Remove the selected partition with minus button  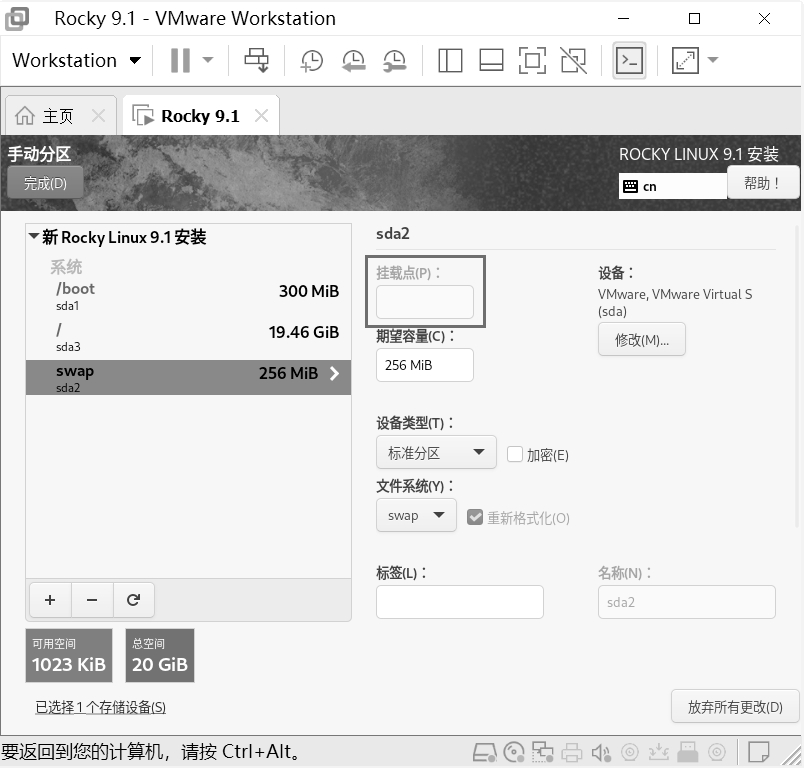click(x=92, y=600)
